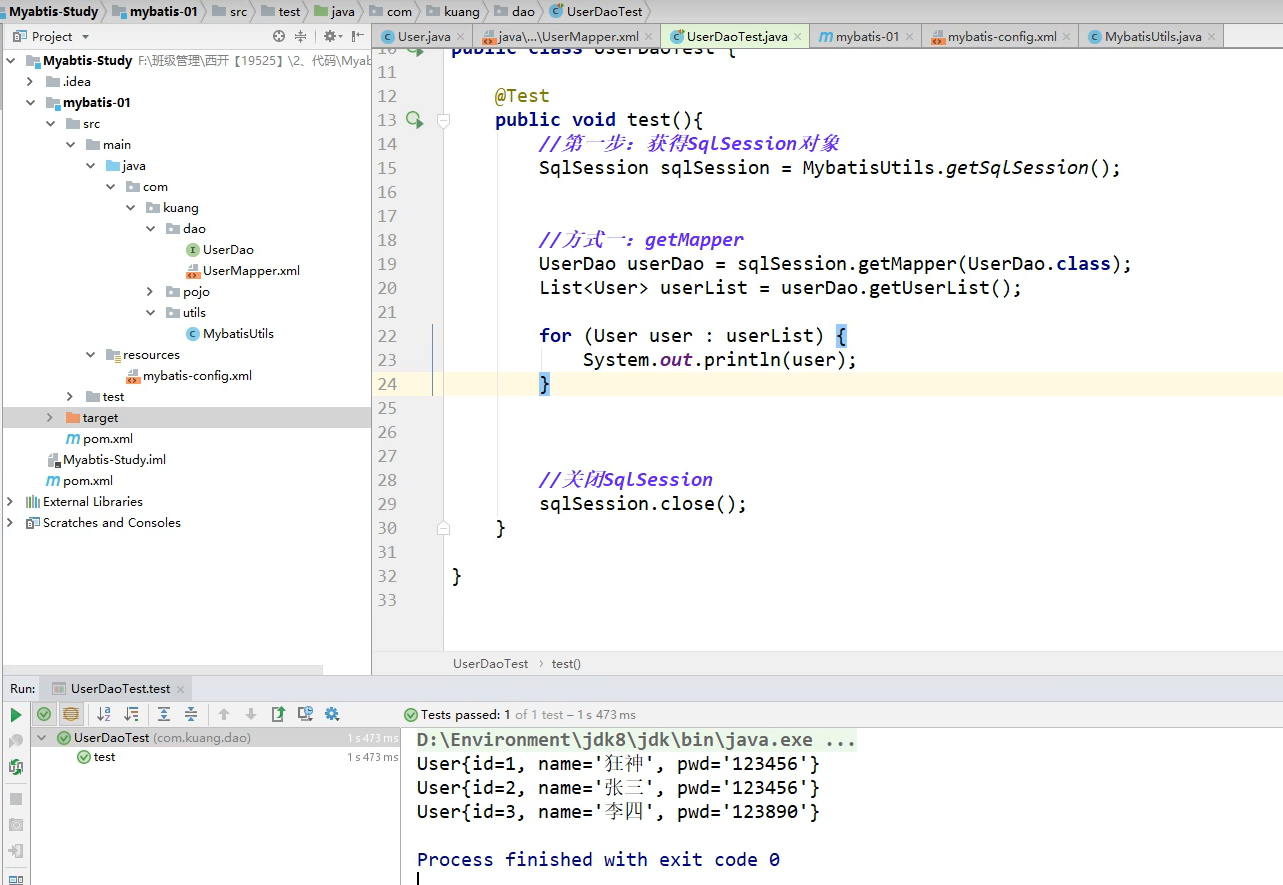
Task: Open test runner settings gear
Action: pos(332,714)
